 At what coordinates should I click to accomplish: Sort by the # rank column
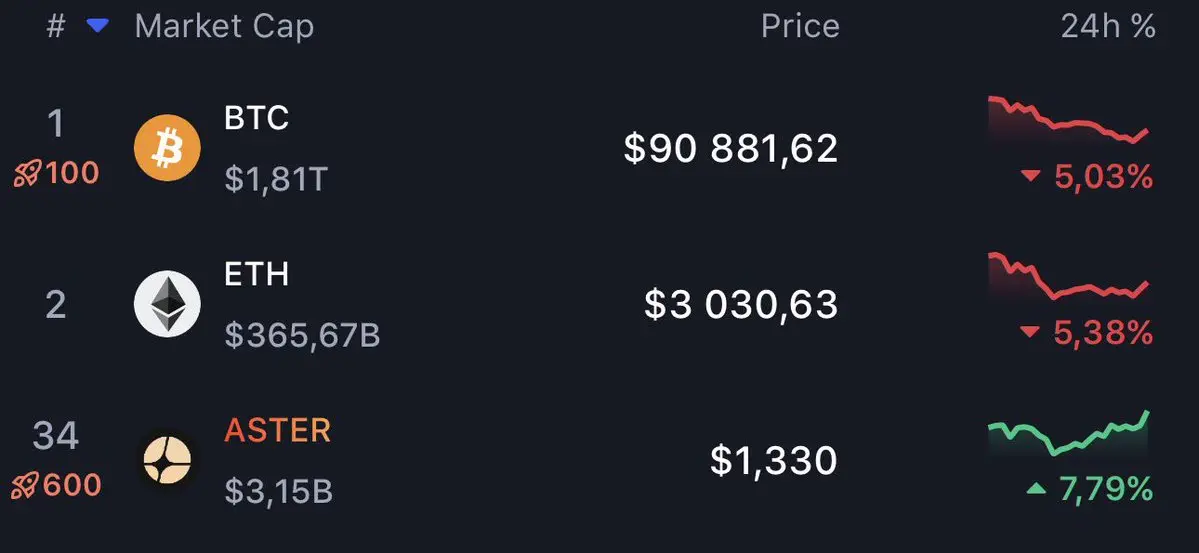[56, 27]
